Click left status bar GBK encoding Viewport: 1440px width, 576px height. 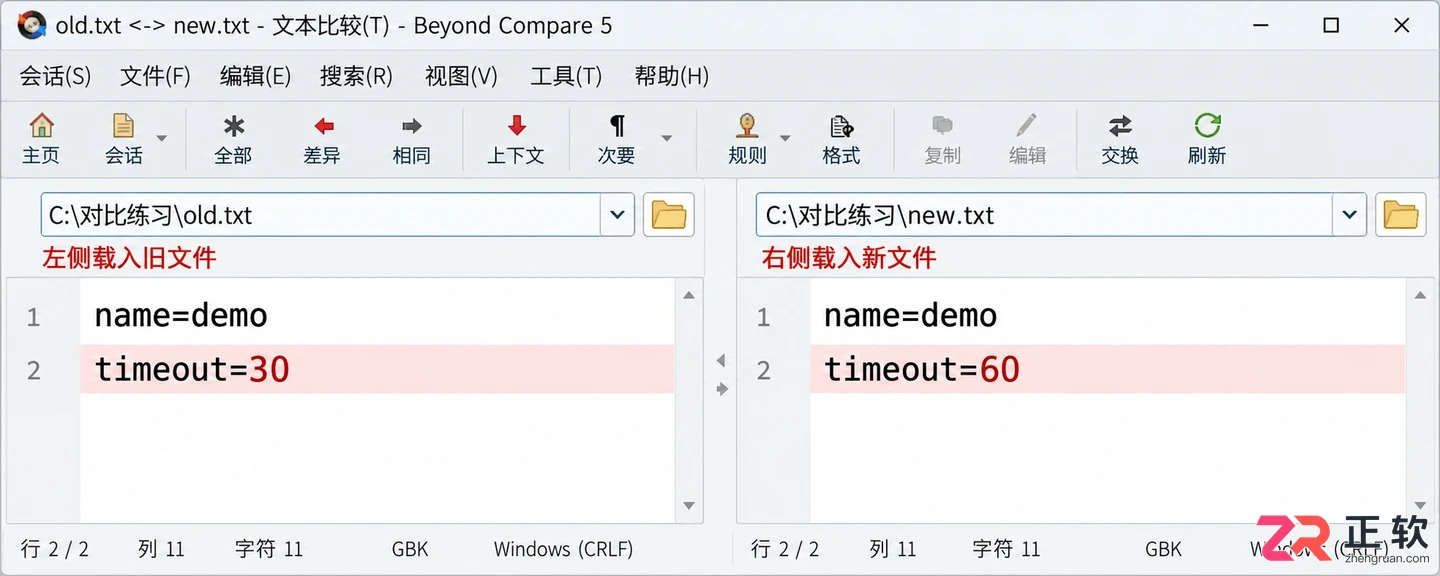tap(410, 549)
